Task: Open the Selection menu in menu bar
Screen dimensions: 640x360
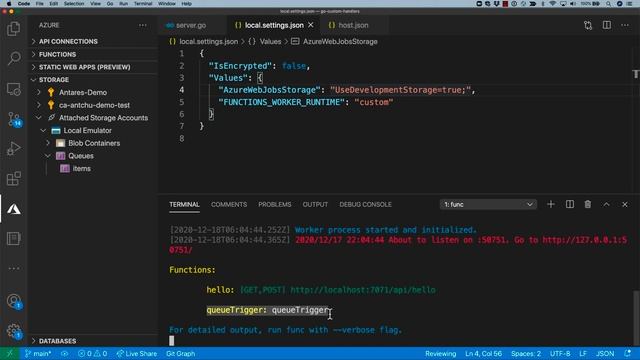Action: click(x=74, y=4)
